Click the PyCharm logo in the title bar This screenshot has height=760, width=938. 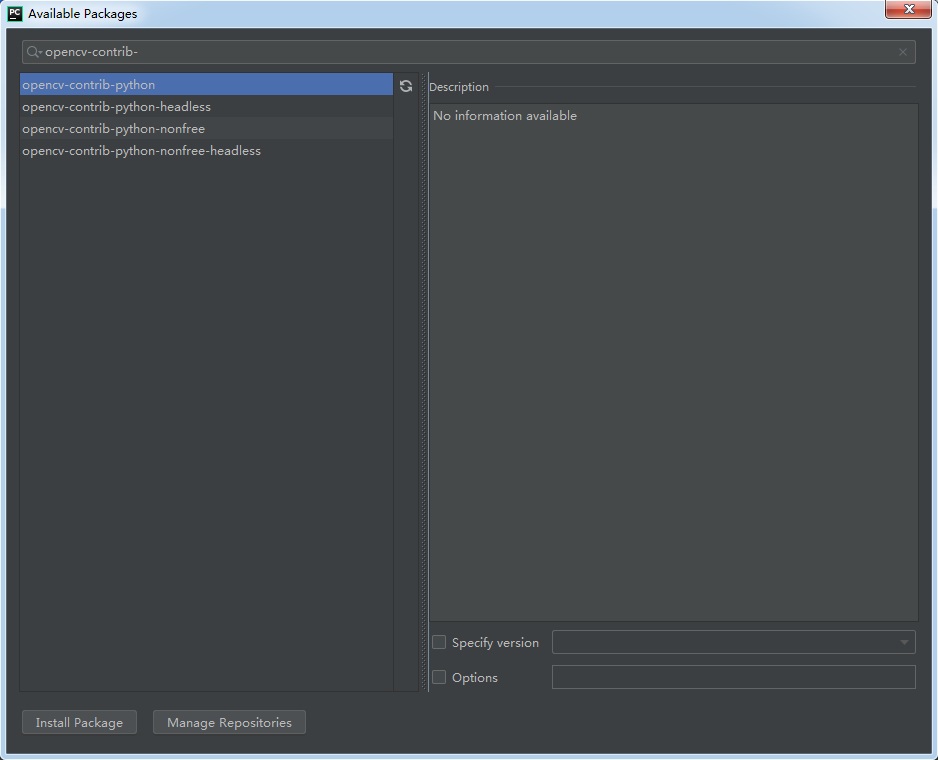[x=13, y=12]
